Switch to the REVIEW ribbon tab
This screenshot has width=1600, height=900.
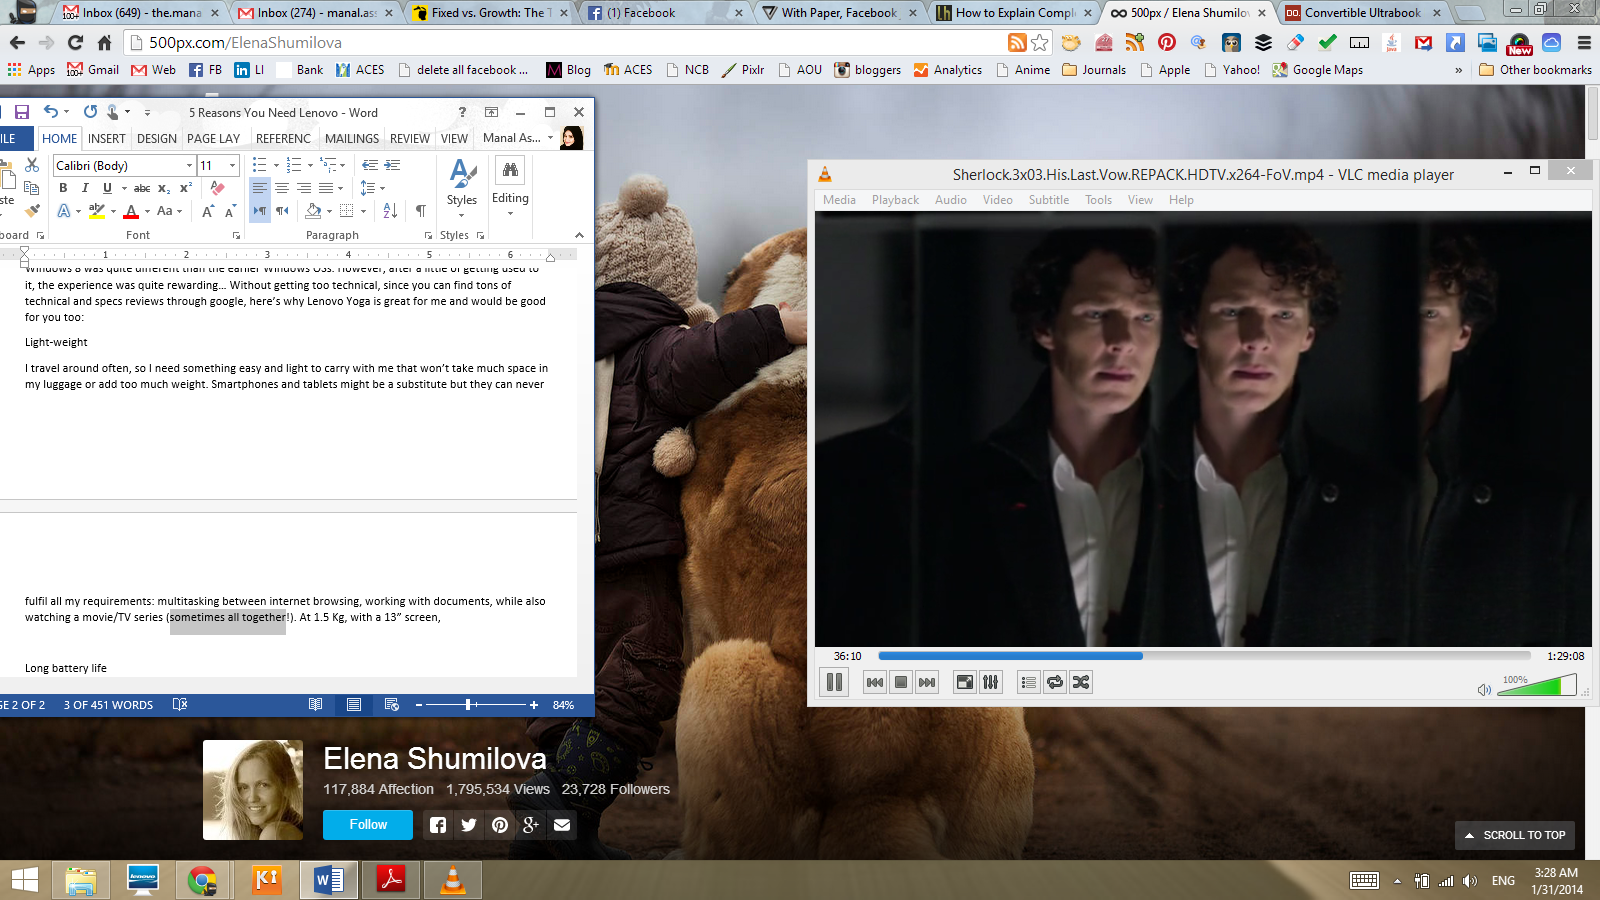pyautogui.click(x=410, y=139)
